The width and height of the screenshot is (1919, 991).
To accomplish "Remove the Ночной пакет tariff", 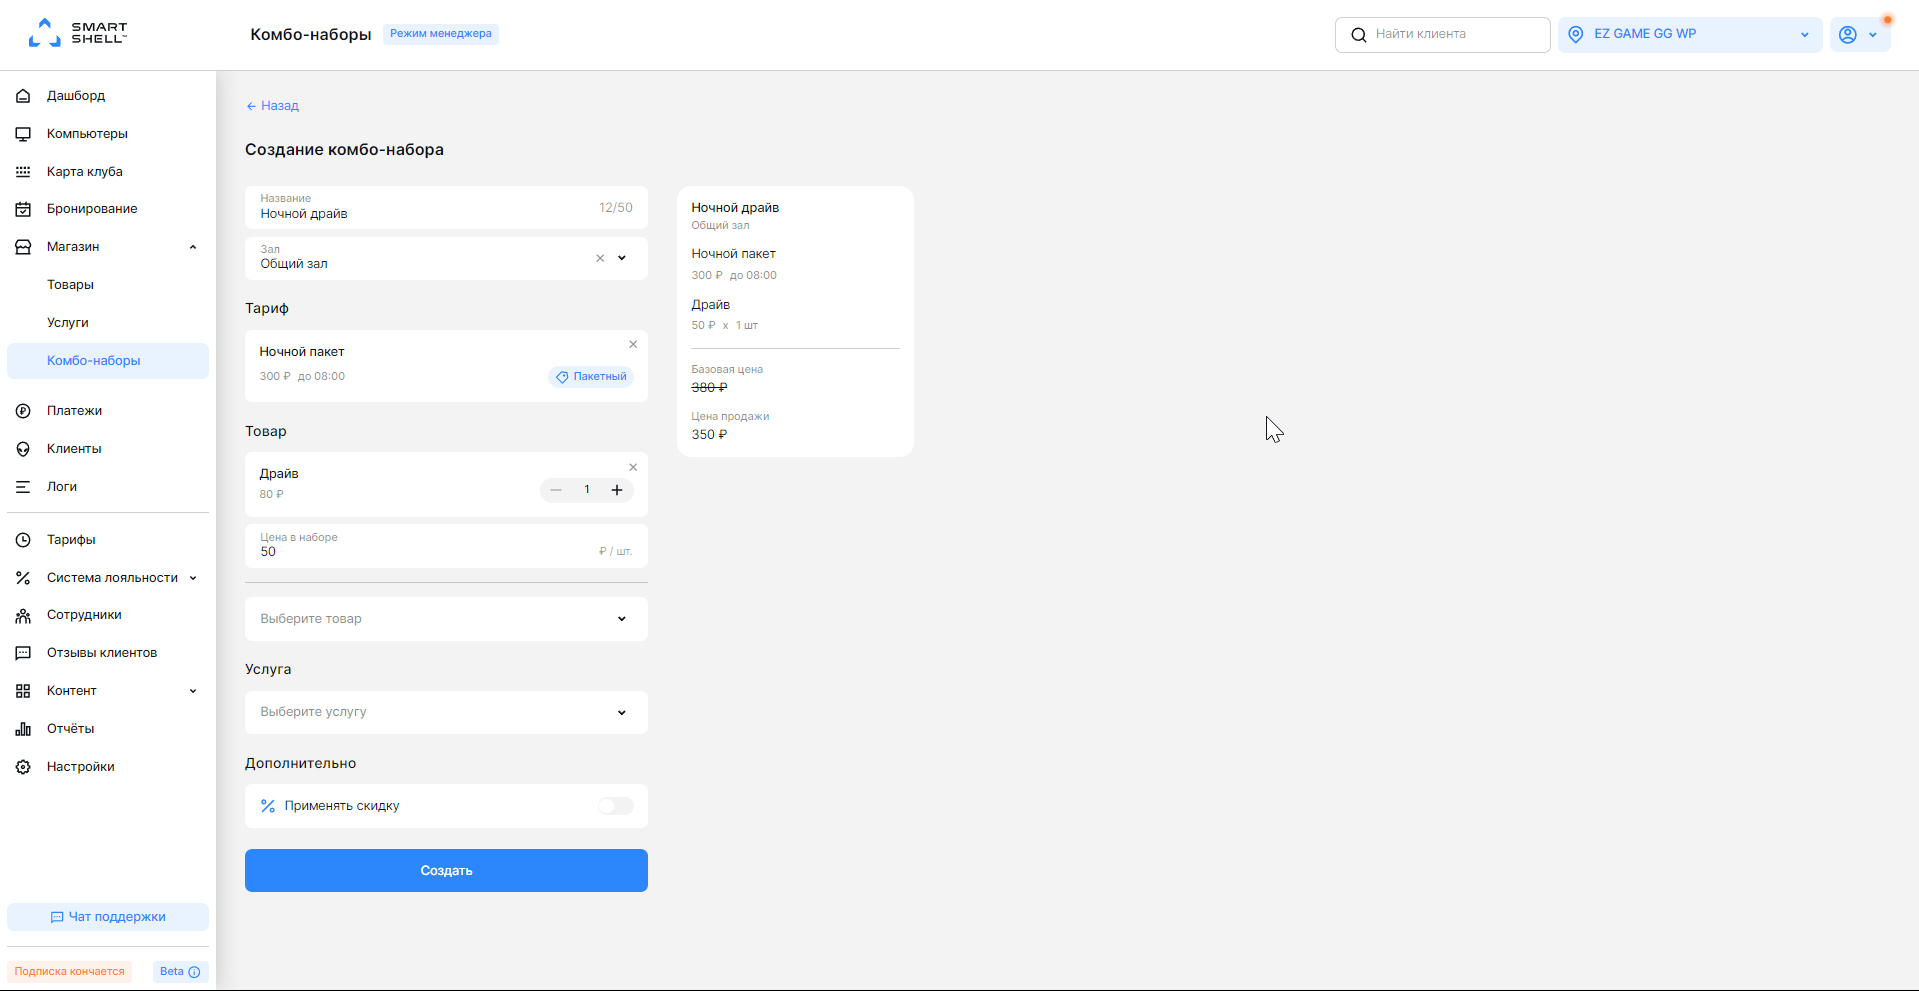I will 633,344.
